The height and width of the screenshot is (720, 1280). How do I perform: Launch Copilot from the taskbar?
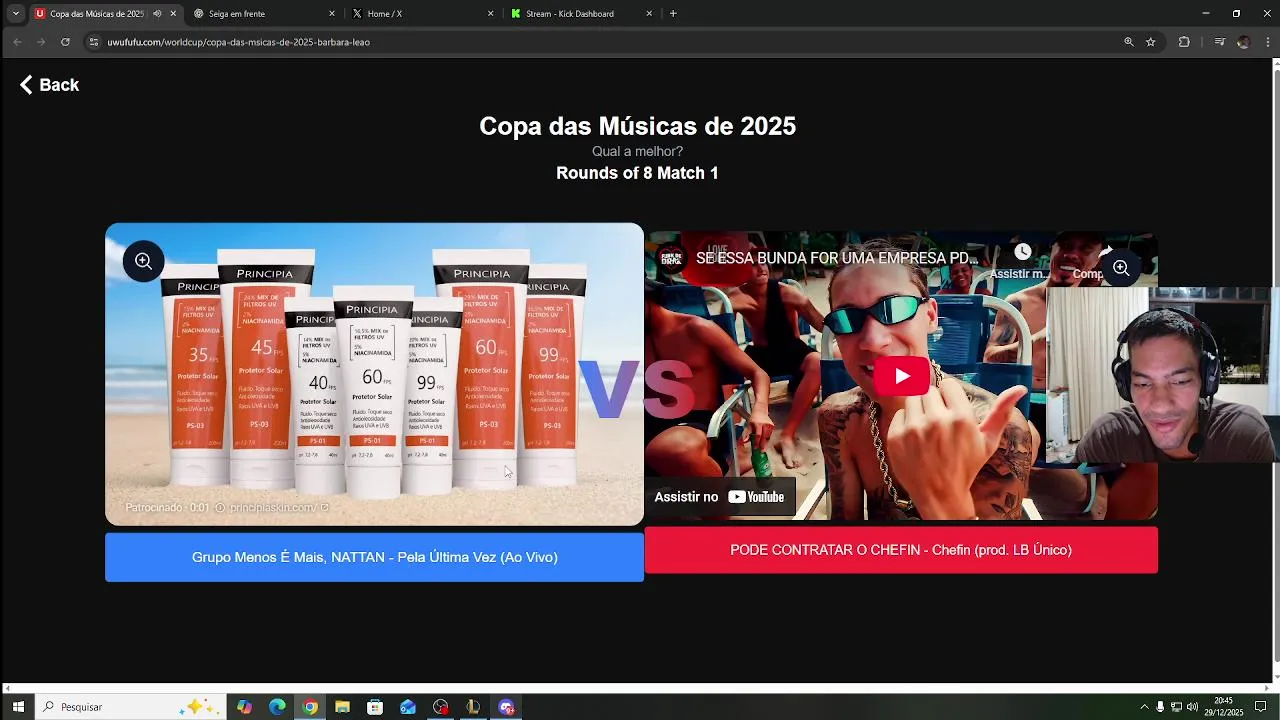point(245,707)
